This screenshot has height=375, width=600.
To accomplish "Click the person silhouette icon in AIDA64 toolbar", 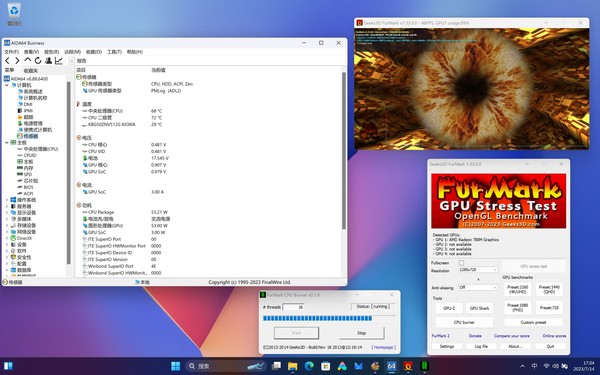I will click(49, 60).
